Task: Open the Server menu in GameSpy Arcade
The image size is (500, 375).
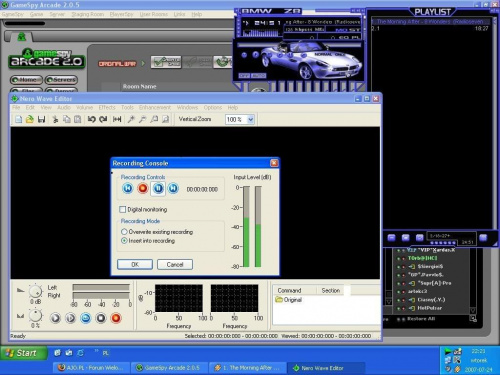Action: click(x=57, y=14)
